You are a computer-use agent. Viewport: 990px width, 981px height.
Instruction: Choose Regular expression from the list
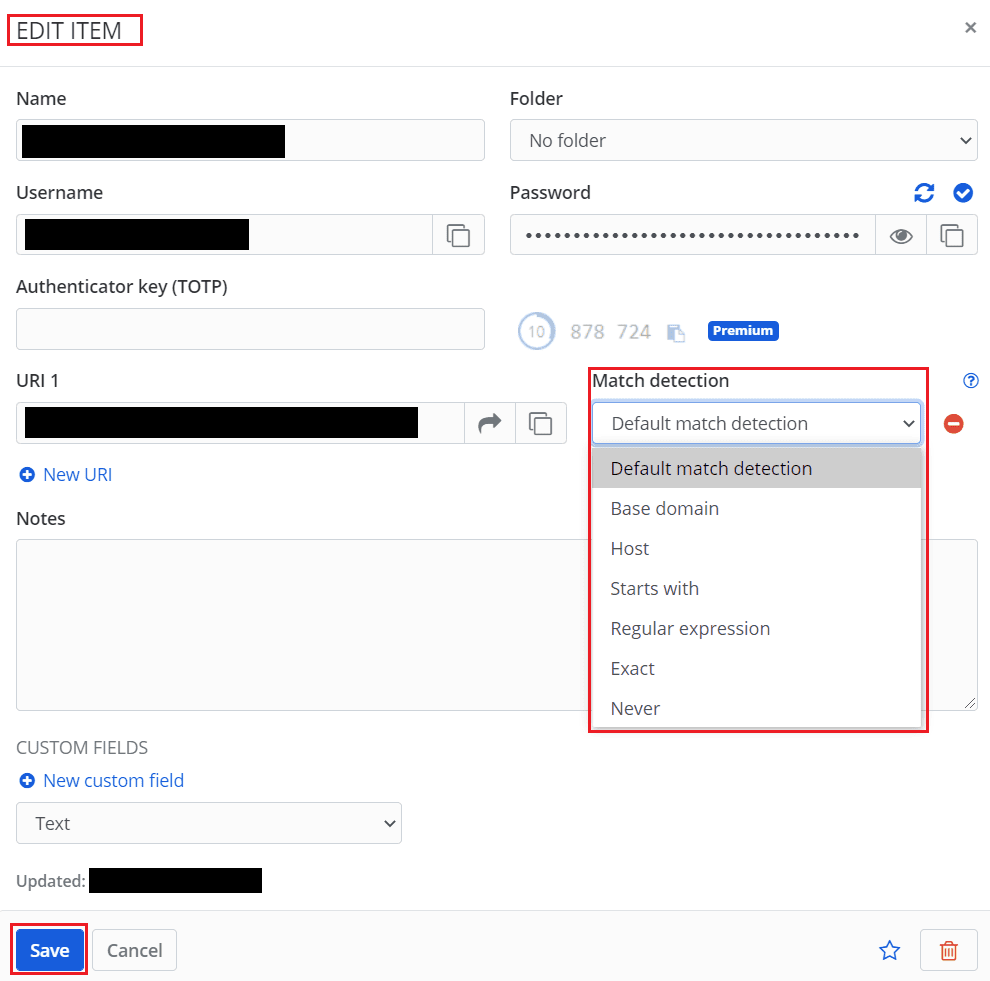(x=690, y=628)
